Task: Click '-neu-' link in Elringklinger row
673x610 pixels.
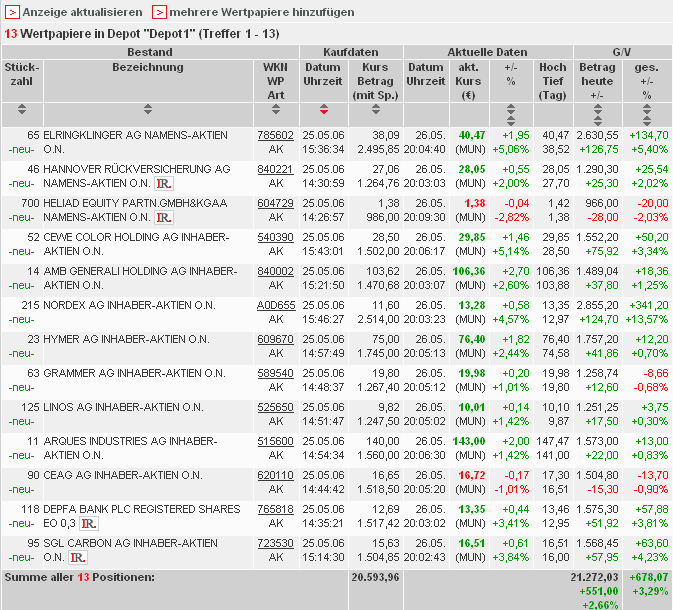Action: point(22,149)
